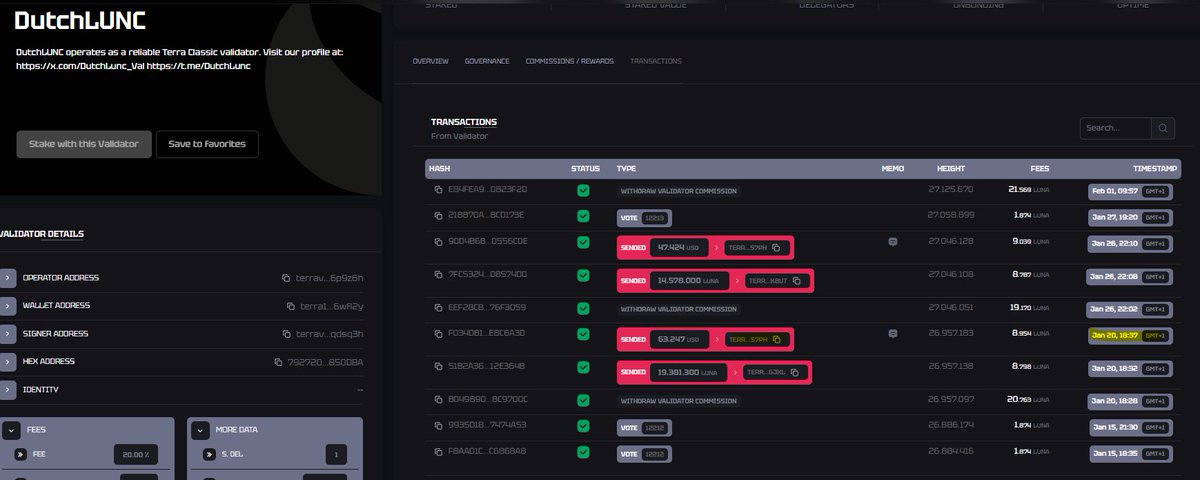The height and width of the screenshot is (480, 1200).
Task: Copy the operator address terrav...6p9z6h
Action: [x=286, y=278]
